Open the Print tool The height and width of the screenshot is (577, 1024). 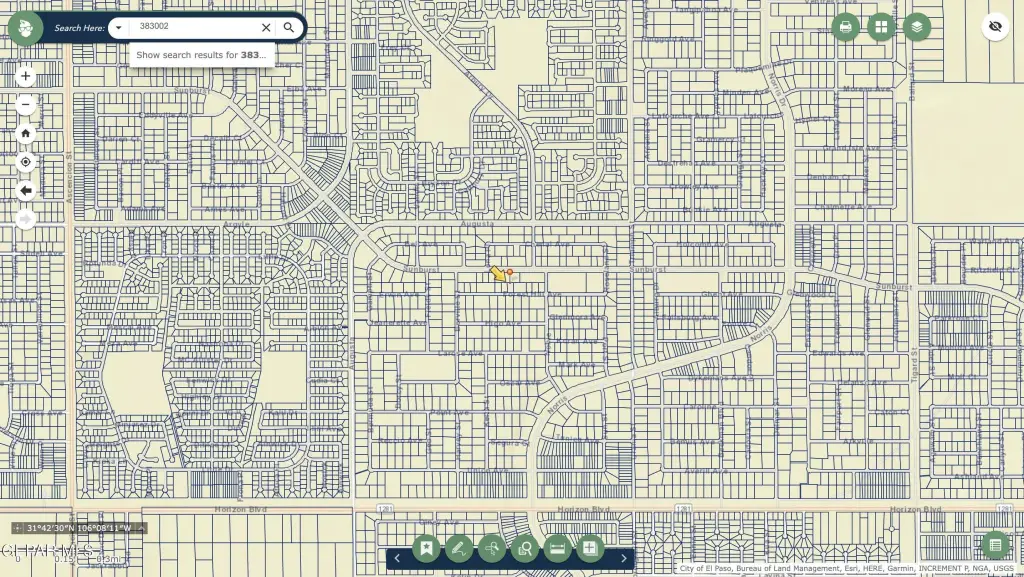[x=845, y=27]
